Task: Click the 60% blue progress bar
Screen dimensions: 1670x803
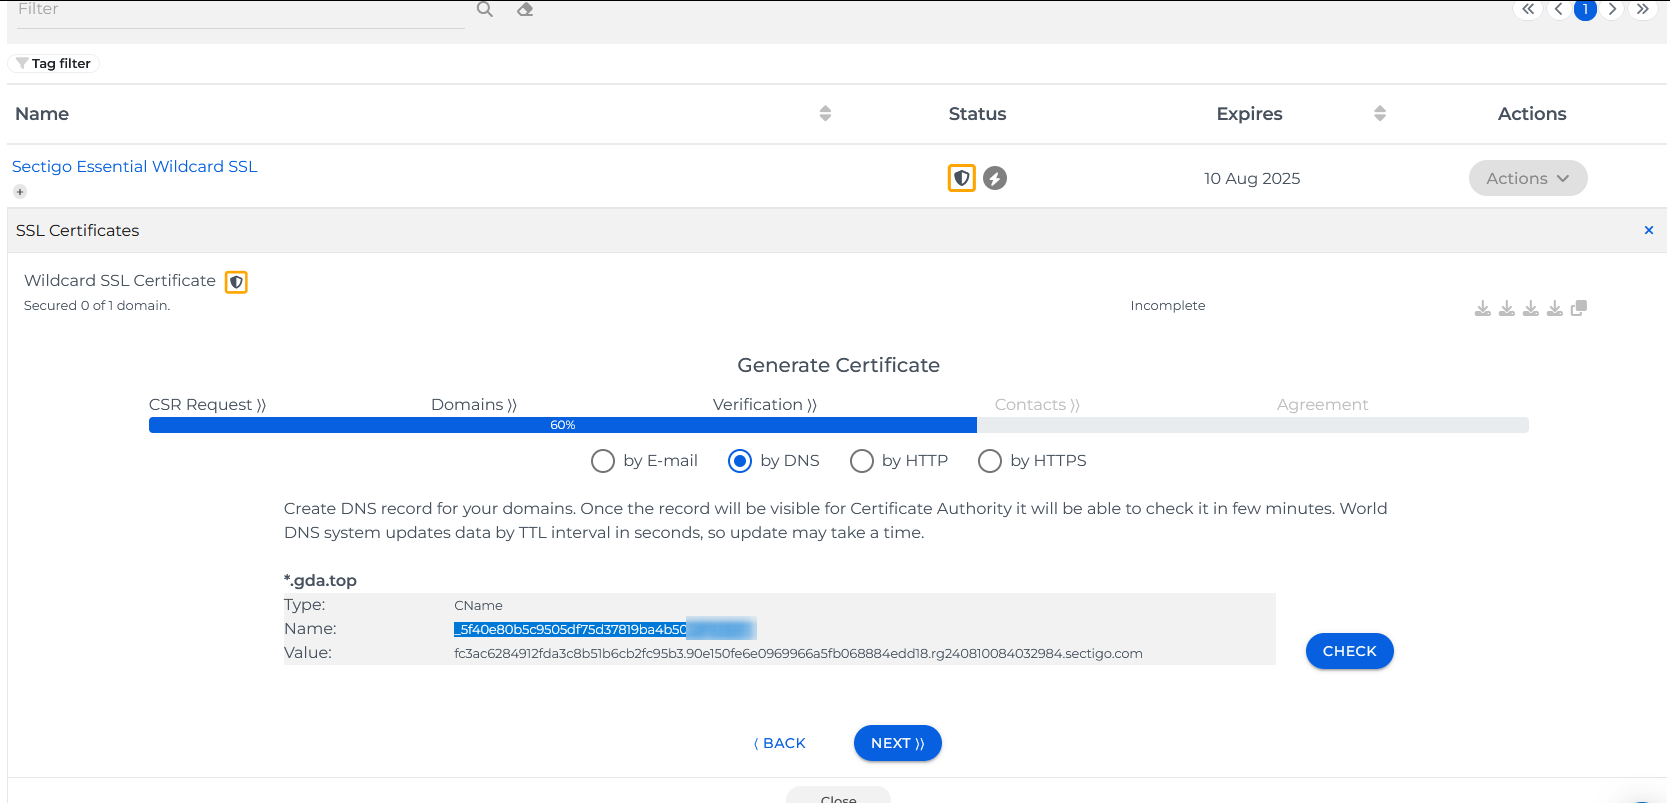Action: click(x=562, y=425)
